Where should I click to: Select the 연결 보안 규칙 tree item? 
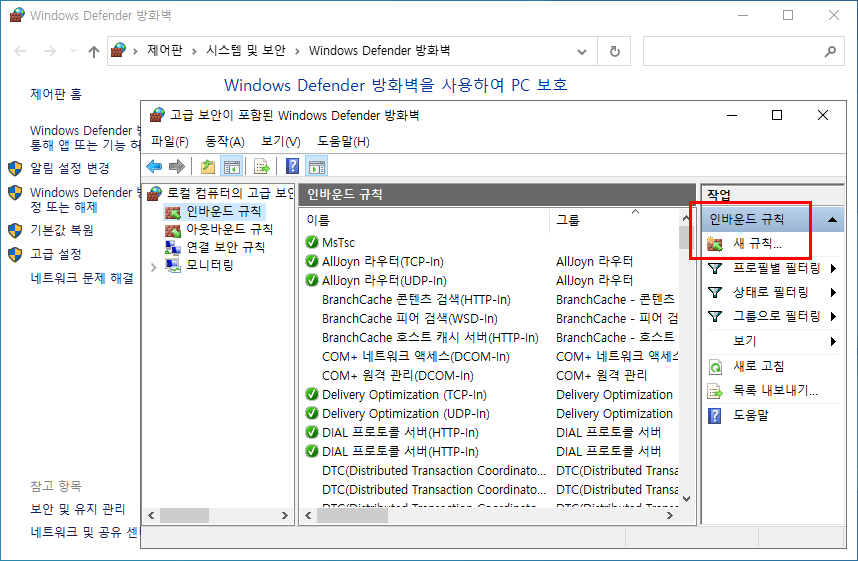coord(225,247)
